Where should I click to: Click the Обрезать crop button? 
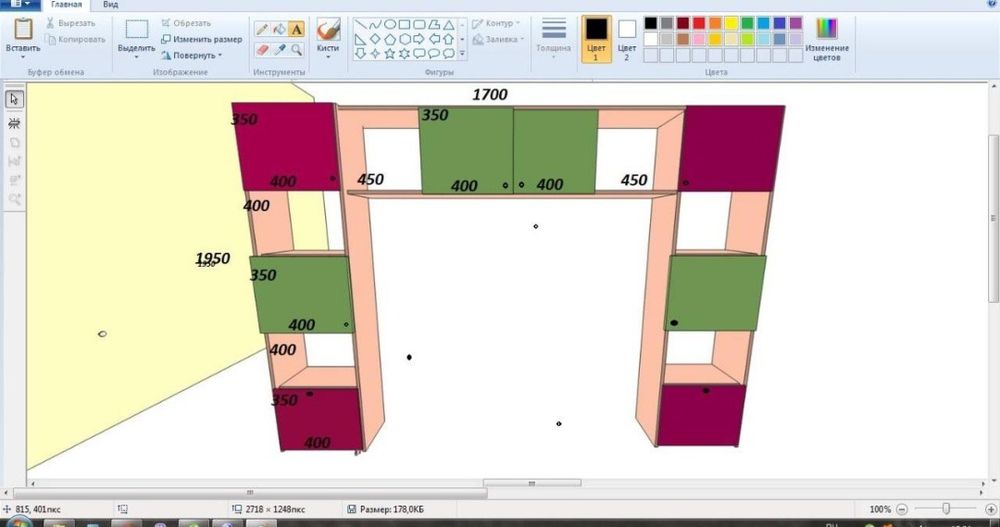(186, 23)
